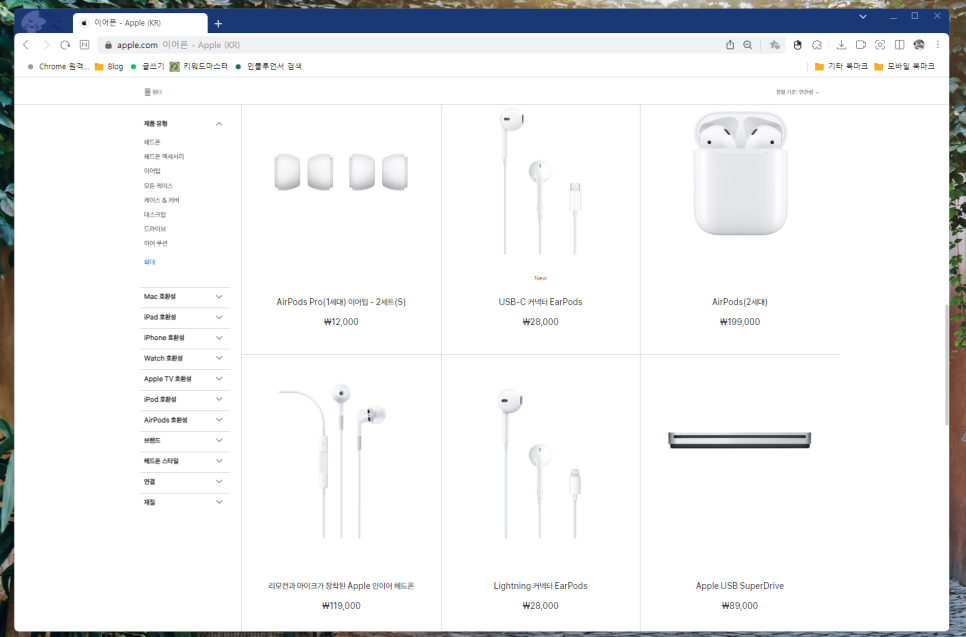This screenshot has width=966, height=637.
Task: Open the tab search chevron in title bar
Action: (863, 17)
